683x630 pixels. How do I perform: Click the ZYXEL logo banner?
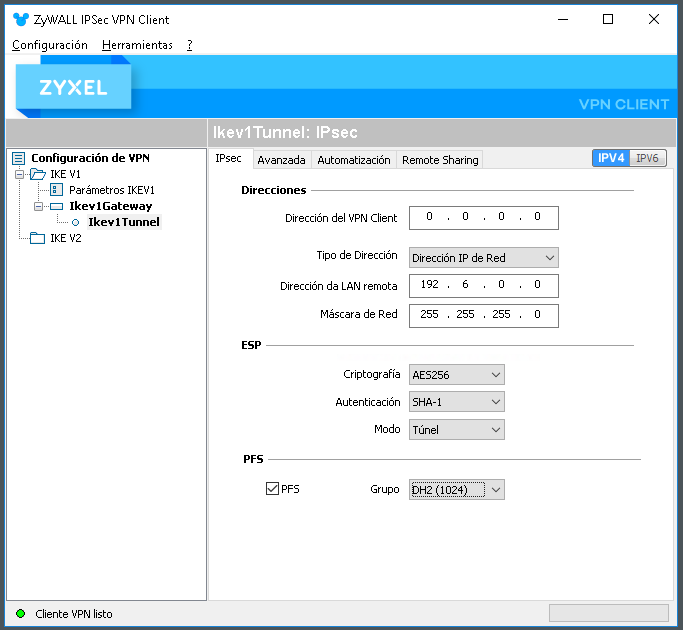(73, 87)
